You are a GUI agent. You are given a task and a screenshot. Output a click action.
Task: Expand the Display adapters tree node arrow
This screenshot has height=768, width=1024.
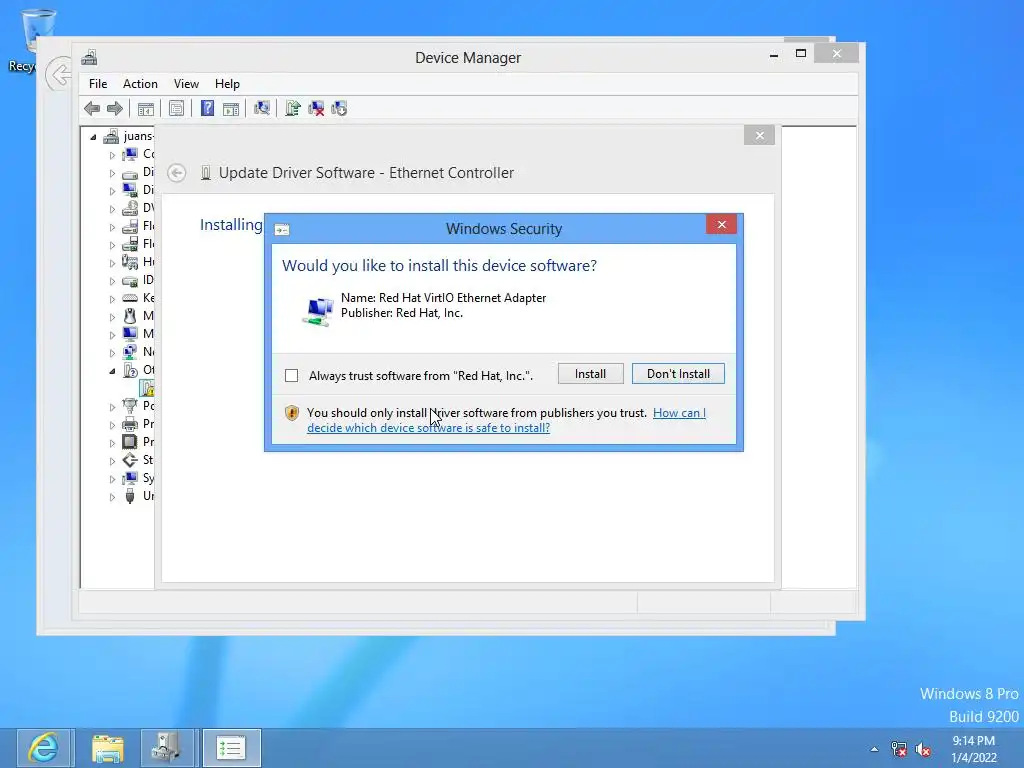coord(112,191)
